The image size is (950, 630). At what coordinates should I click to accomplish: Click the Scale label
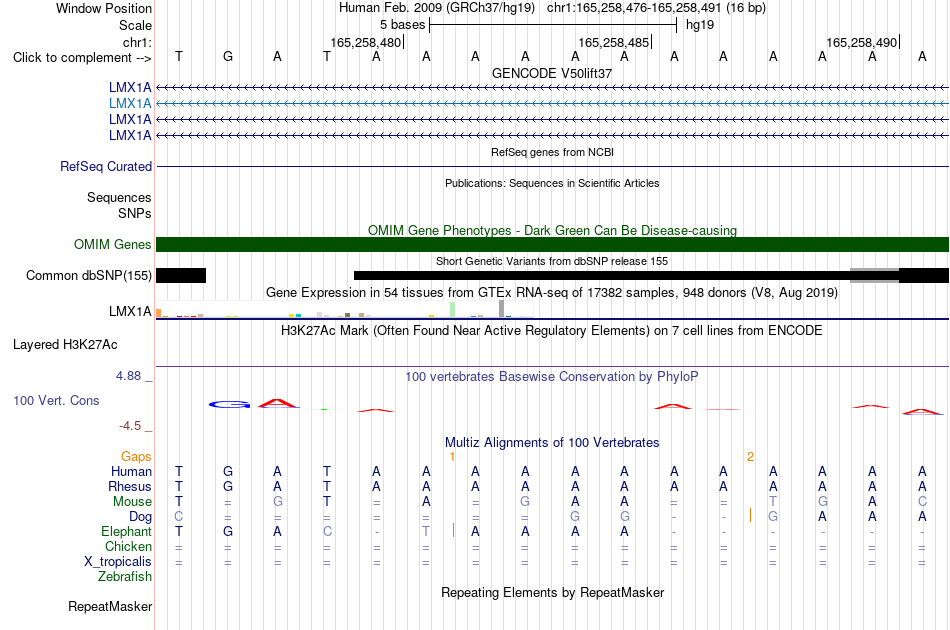(x=136, y=25)
